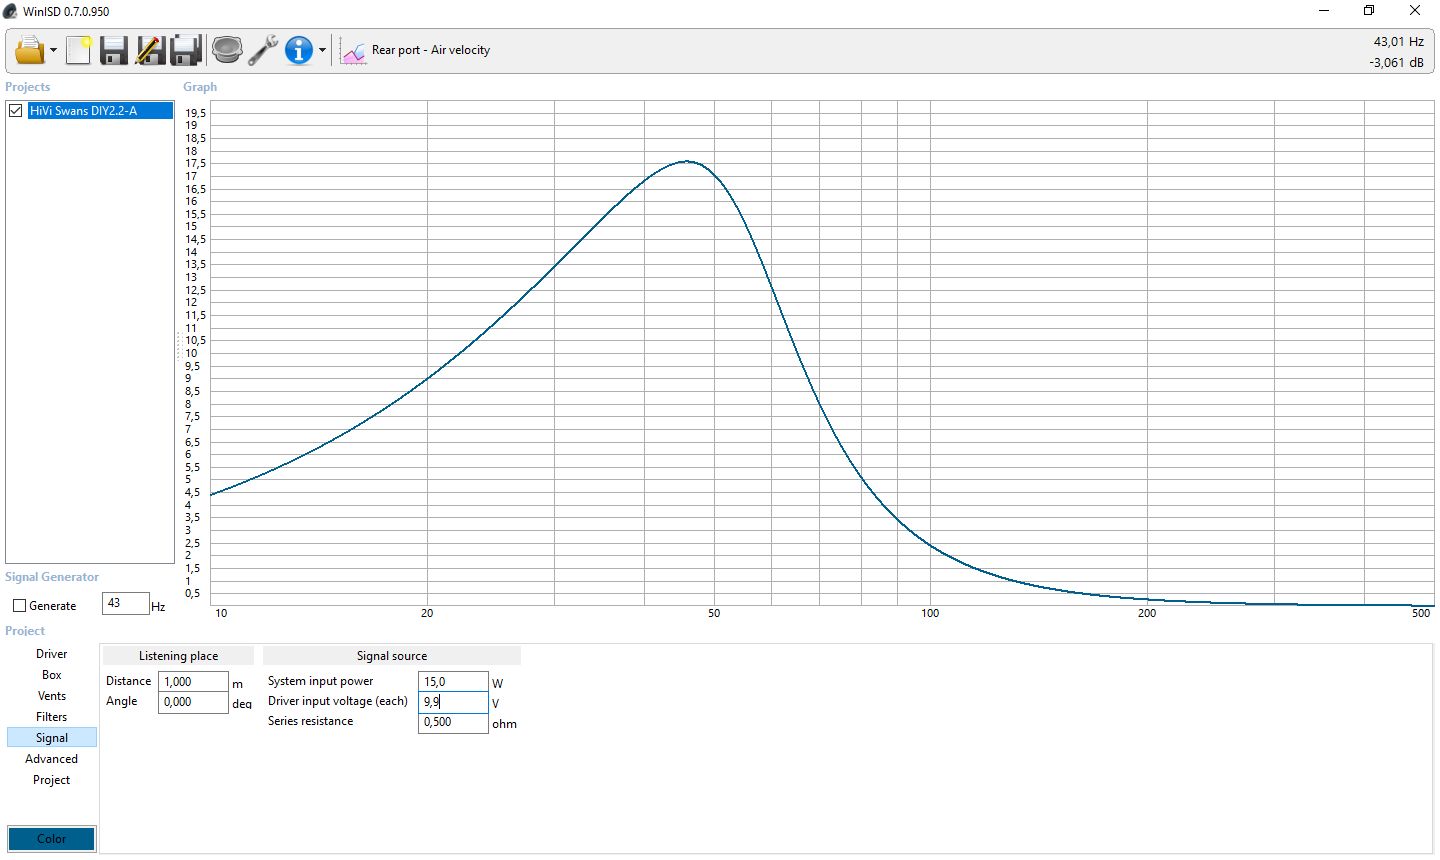Create a new project

[x=78, y=50]
